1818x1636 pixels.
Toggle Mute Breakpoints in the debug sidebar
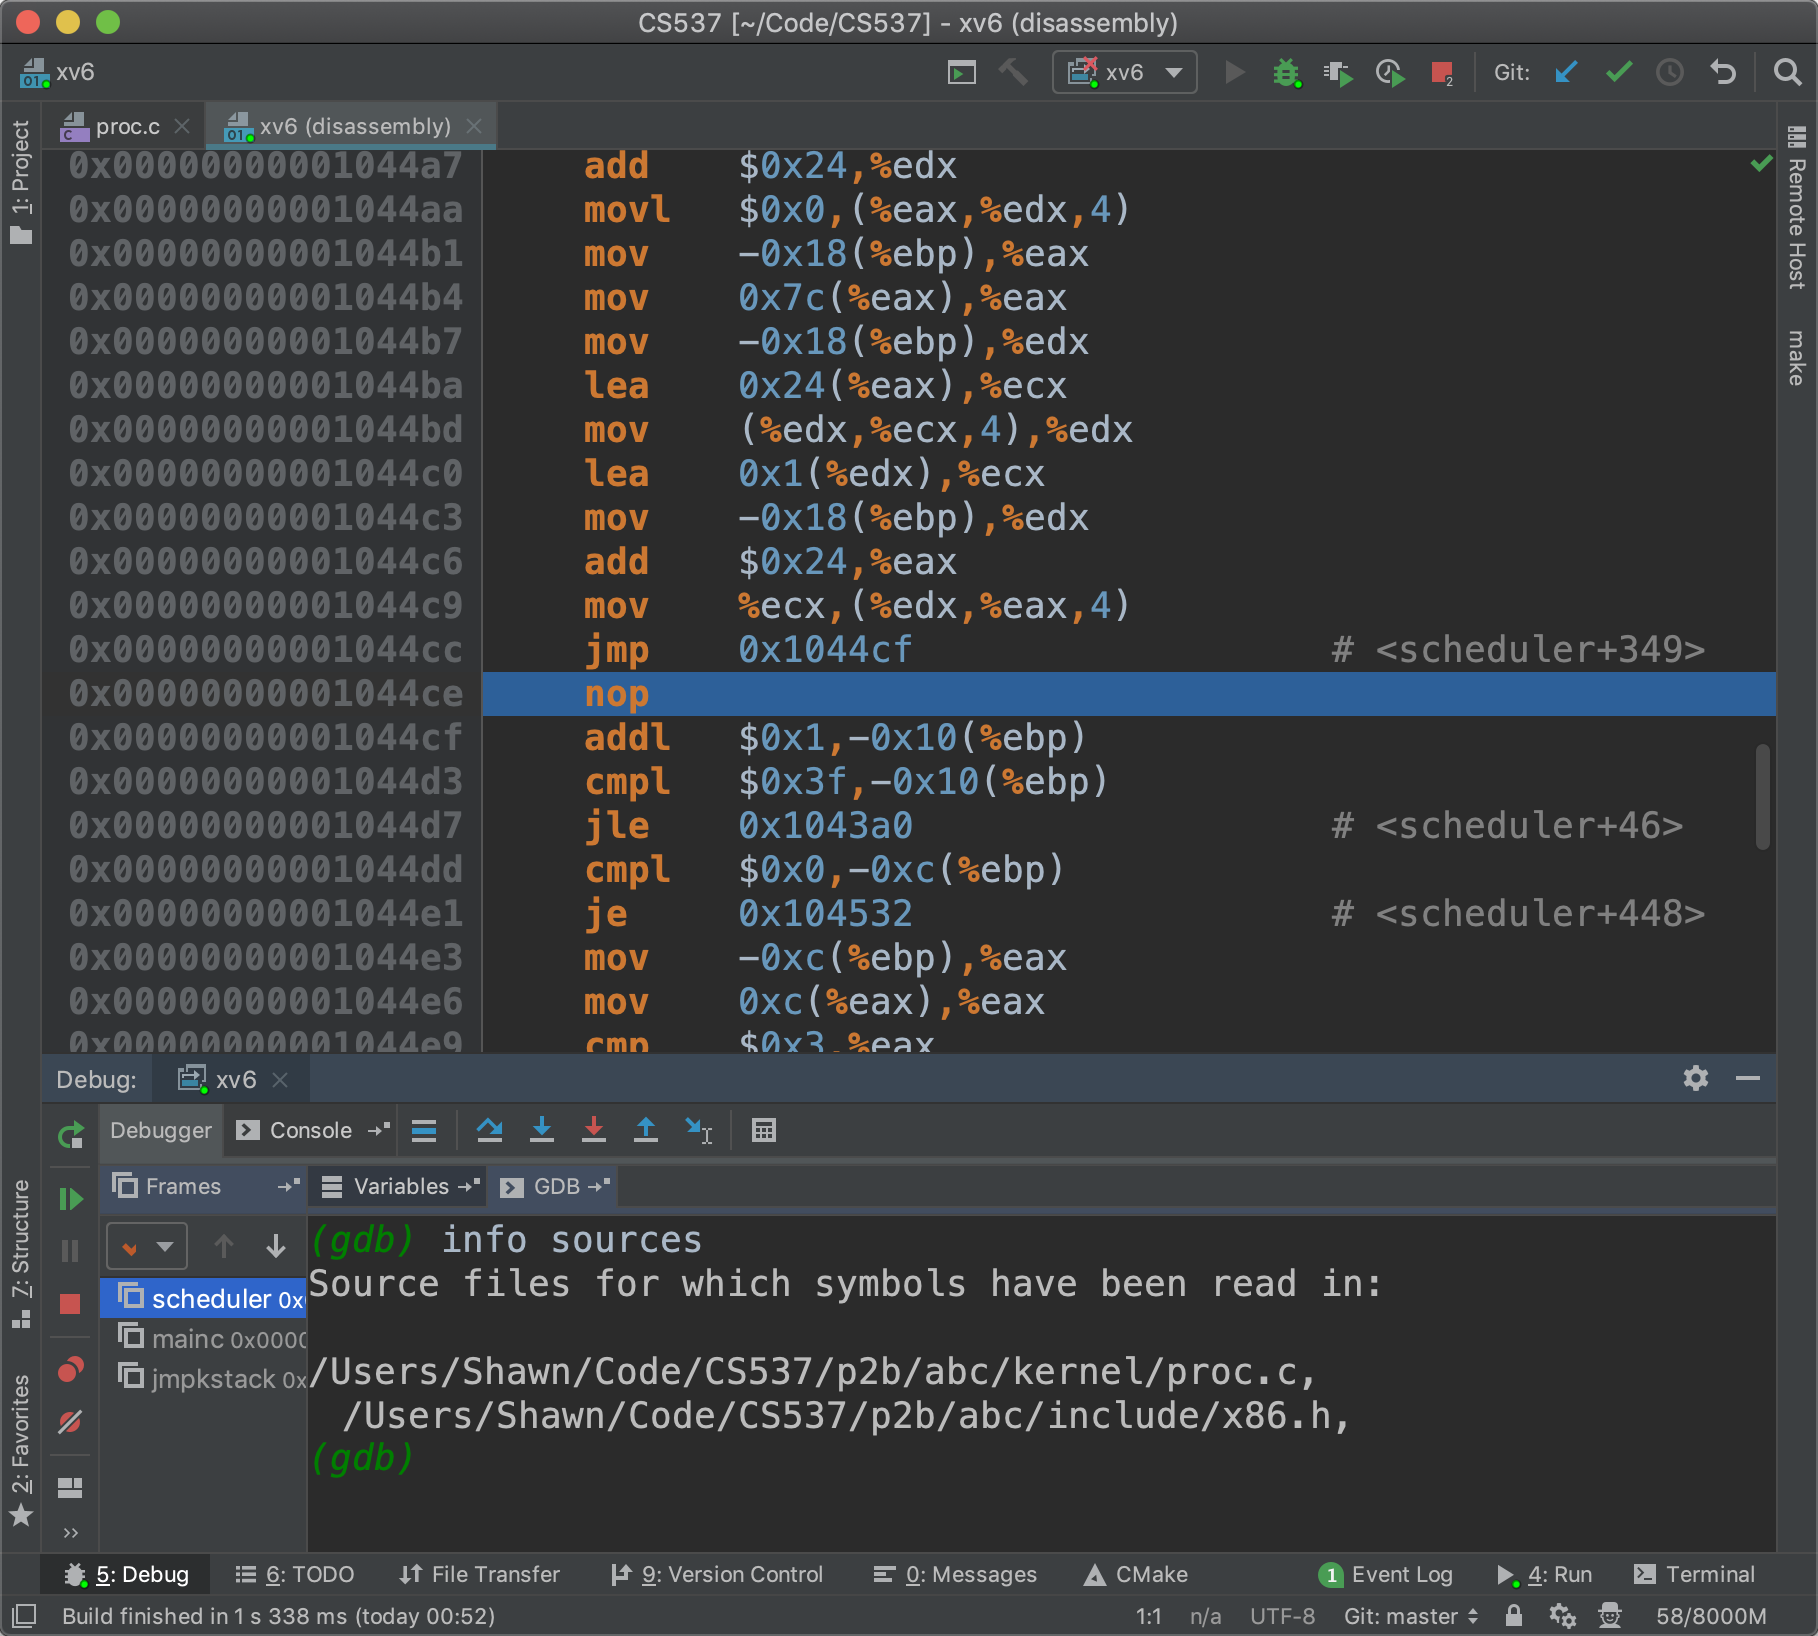[x=70, y=1422]
